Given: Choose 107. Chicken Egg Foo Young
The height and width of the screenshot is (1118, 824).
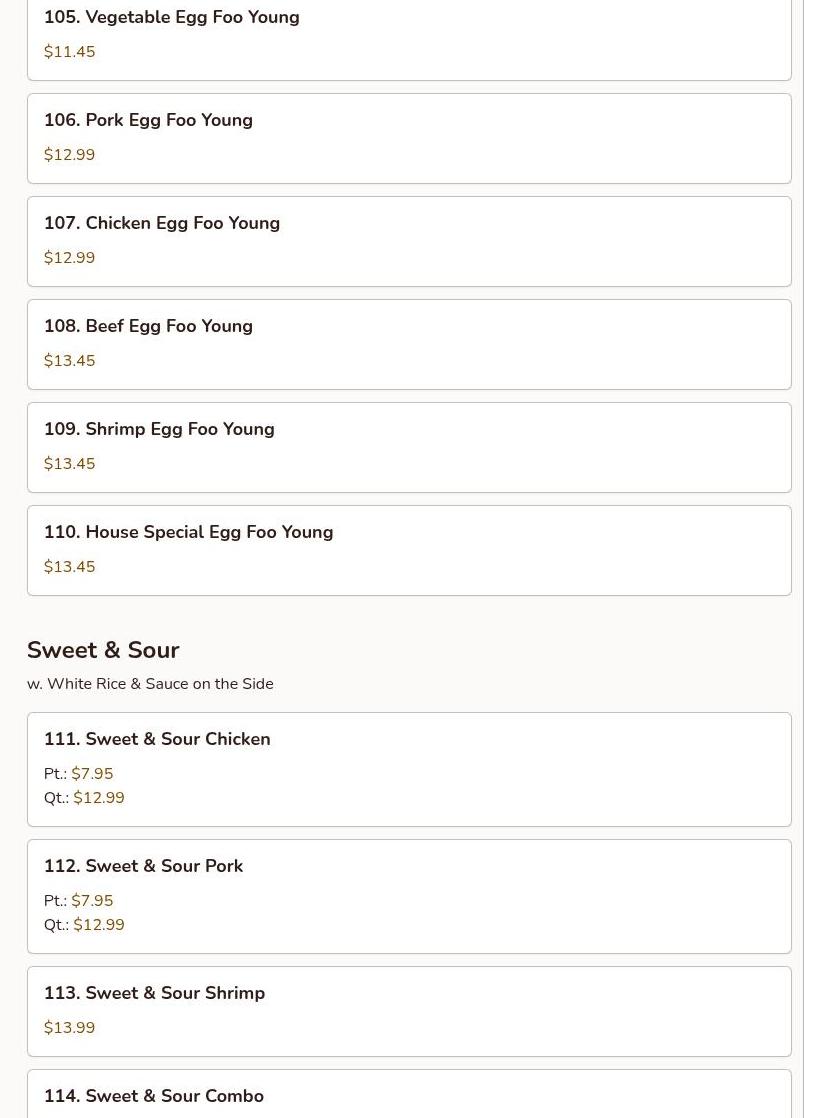Looking at the screenshot, I should 161,224.
